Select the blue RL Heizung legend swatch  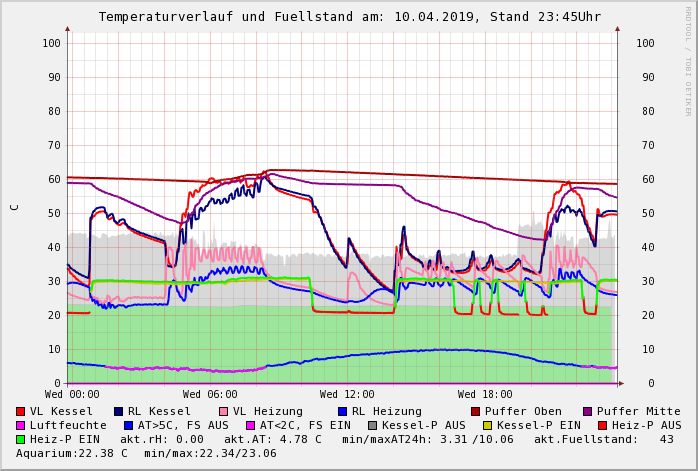click(x=342, y=411)
